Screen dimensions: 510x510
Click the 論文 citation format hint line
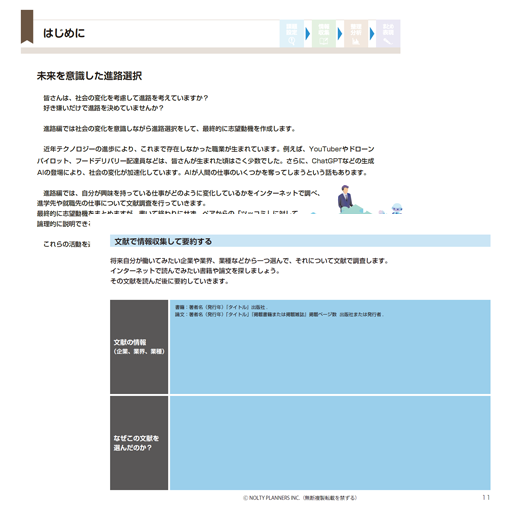279,314
